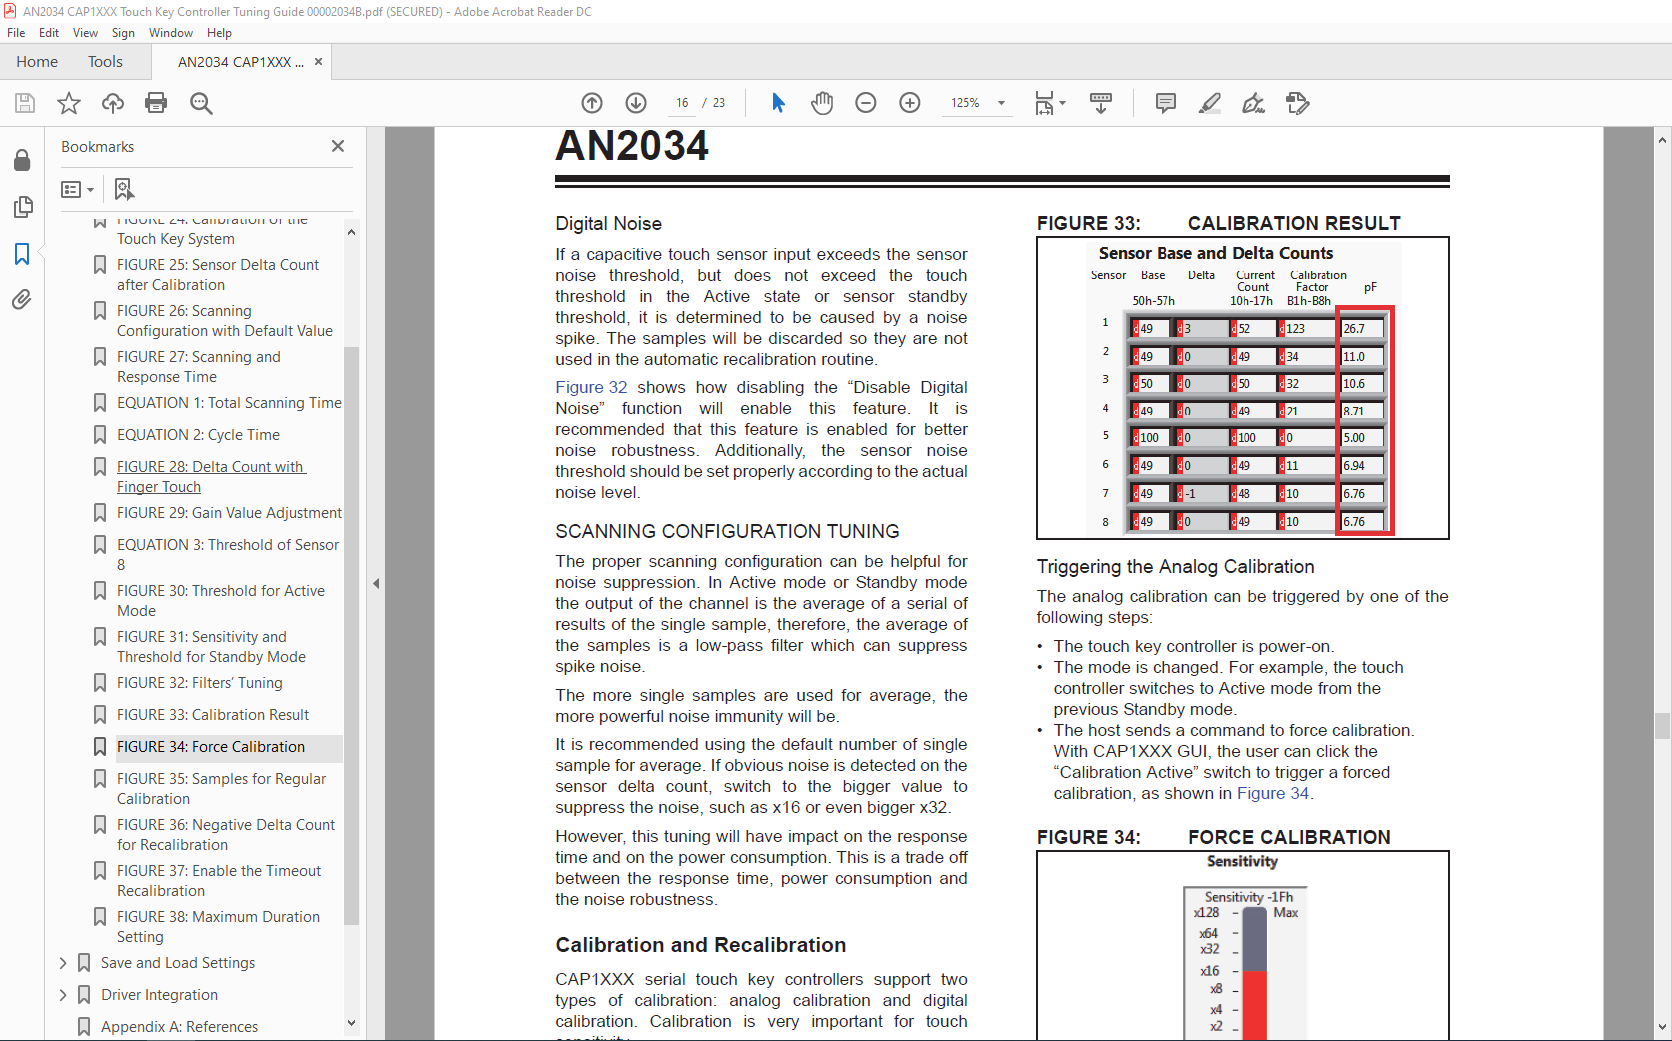Collapse the navigation pane with side arrow
This screenshot has height=1041, width=1672.
[376, 583]
